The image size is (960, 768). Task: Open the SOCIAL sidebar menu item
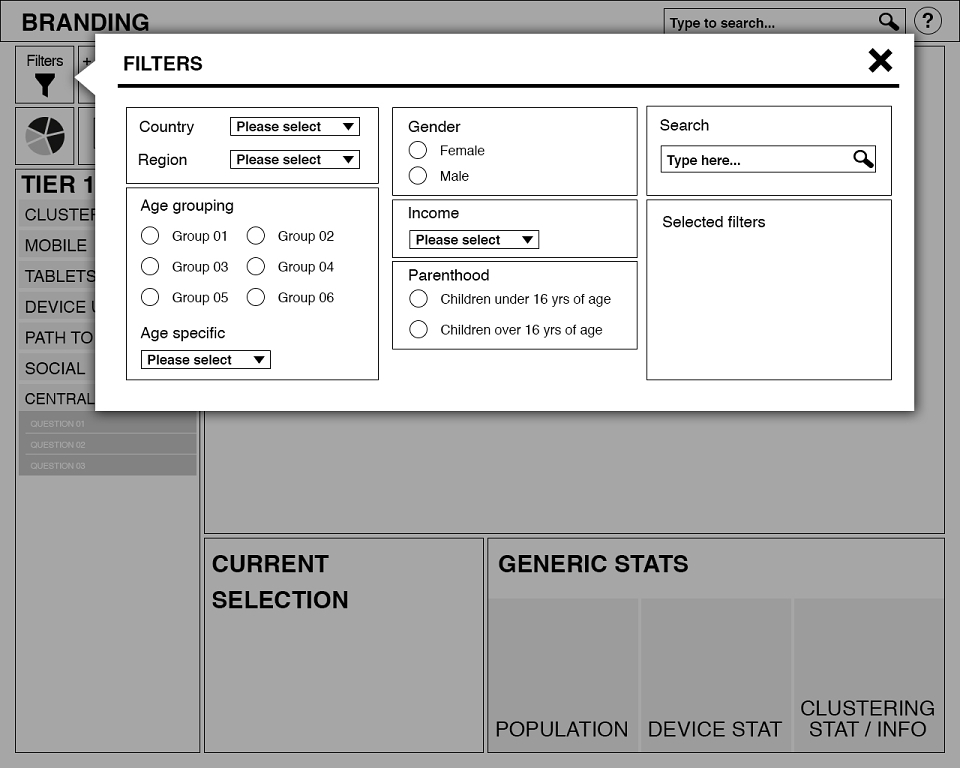tap(56, 368)
